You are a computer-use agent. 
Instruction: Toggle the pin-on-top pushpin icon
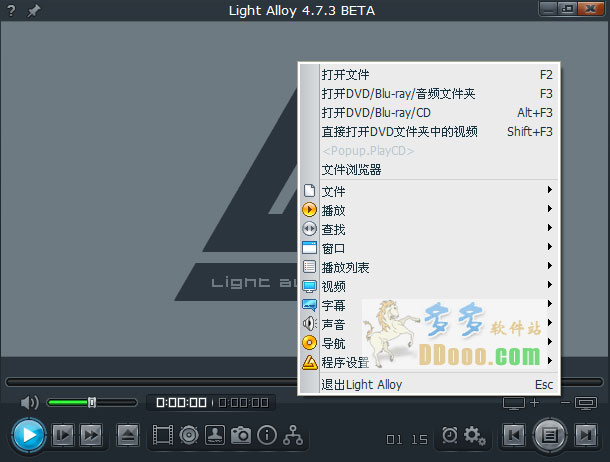[x=33, y=10]
